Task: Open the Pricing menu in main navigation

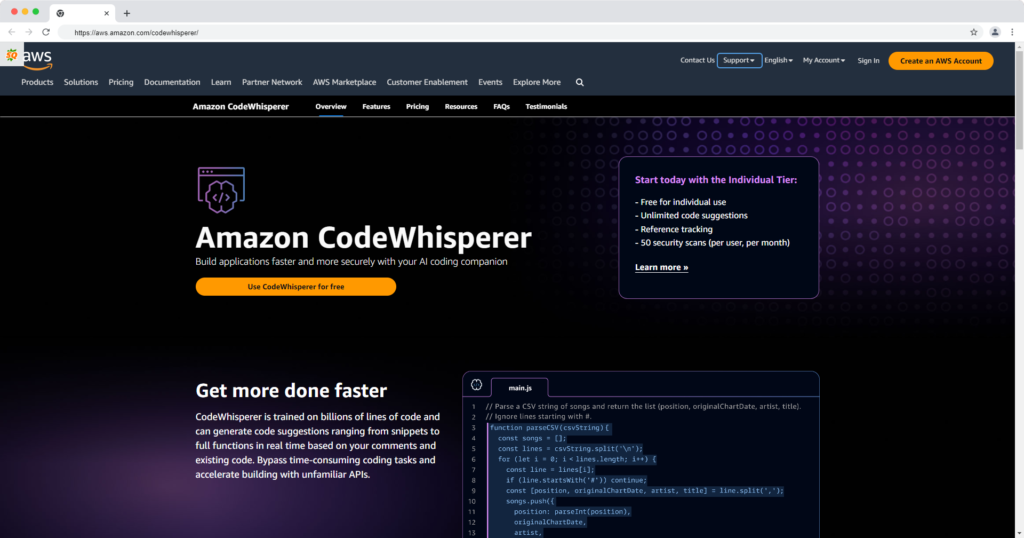Action: (x=121, y=82)
